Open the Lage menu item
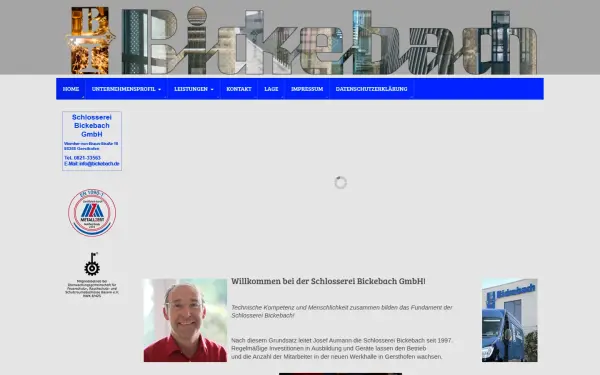This screenshot has width=600, height=375. pyautogui.click(x=271, y=89)
